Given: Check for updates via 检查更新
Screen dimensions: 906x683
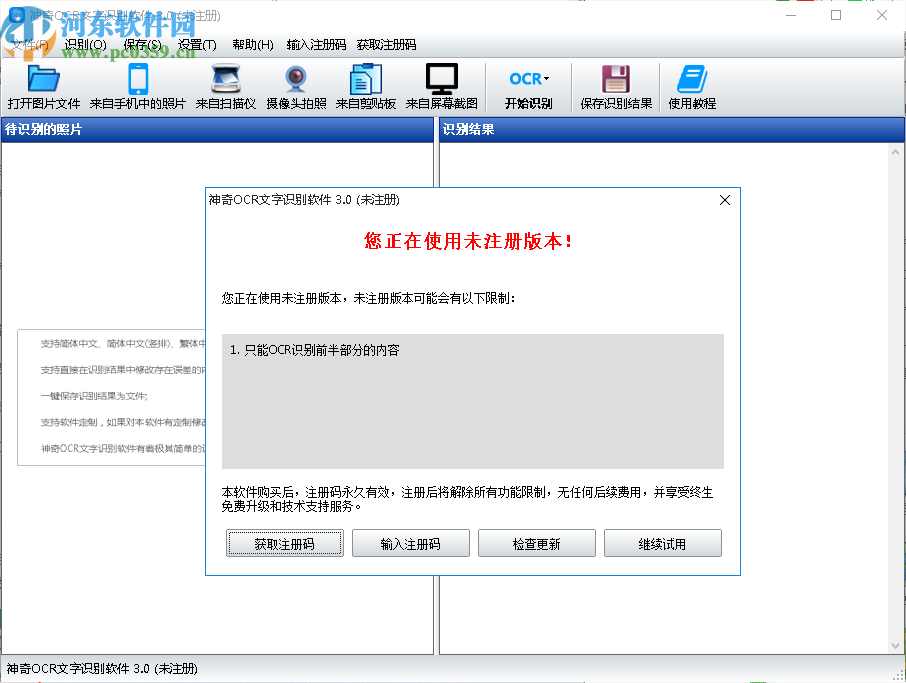Looking at the screenshot, I should tap(536, 543).
